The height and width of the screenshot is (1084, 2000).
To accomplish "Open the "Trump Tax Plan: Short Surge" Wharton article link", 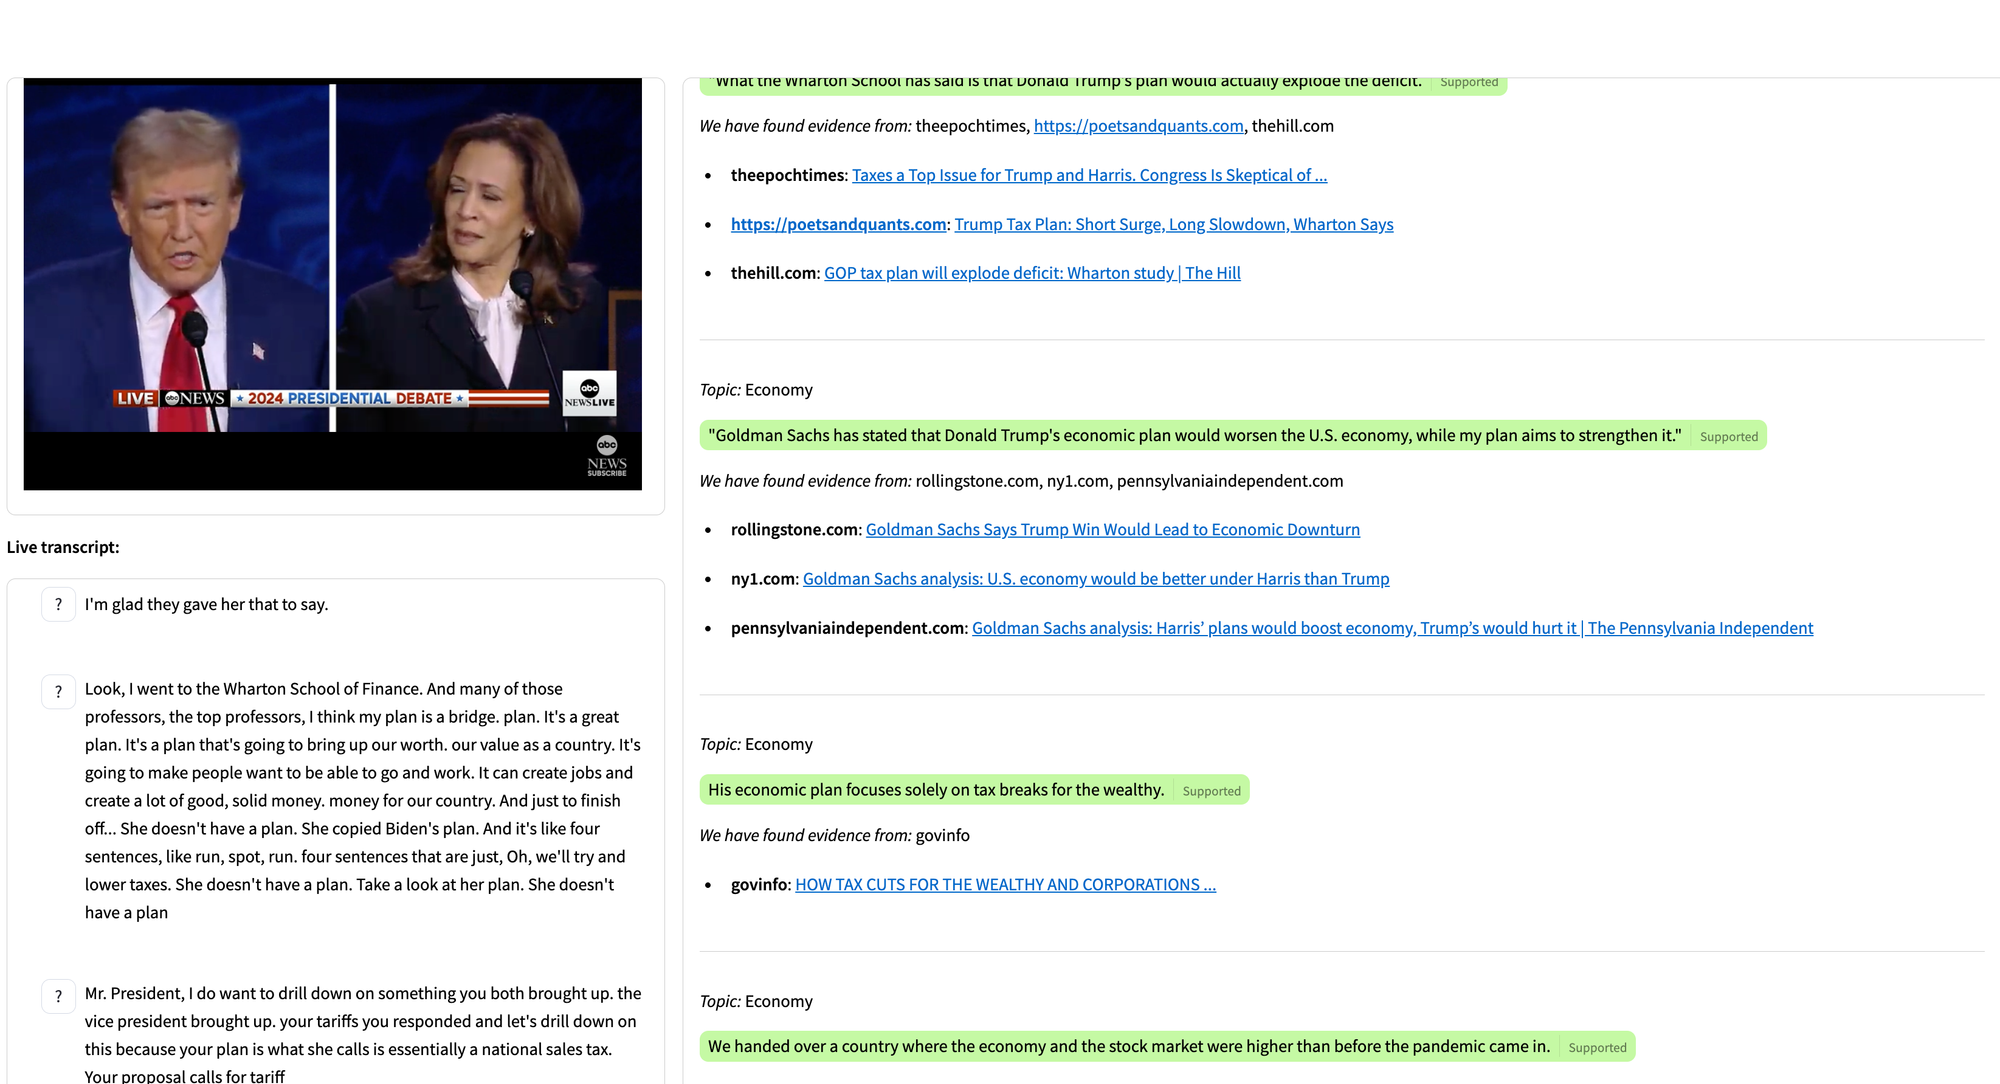I will tap(1173, 224).
